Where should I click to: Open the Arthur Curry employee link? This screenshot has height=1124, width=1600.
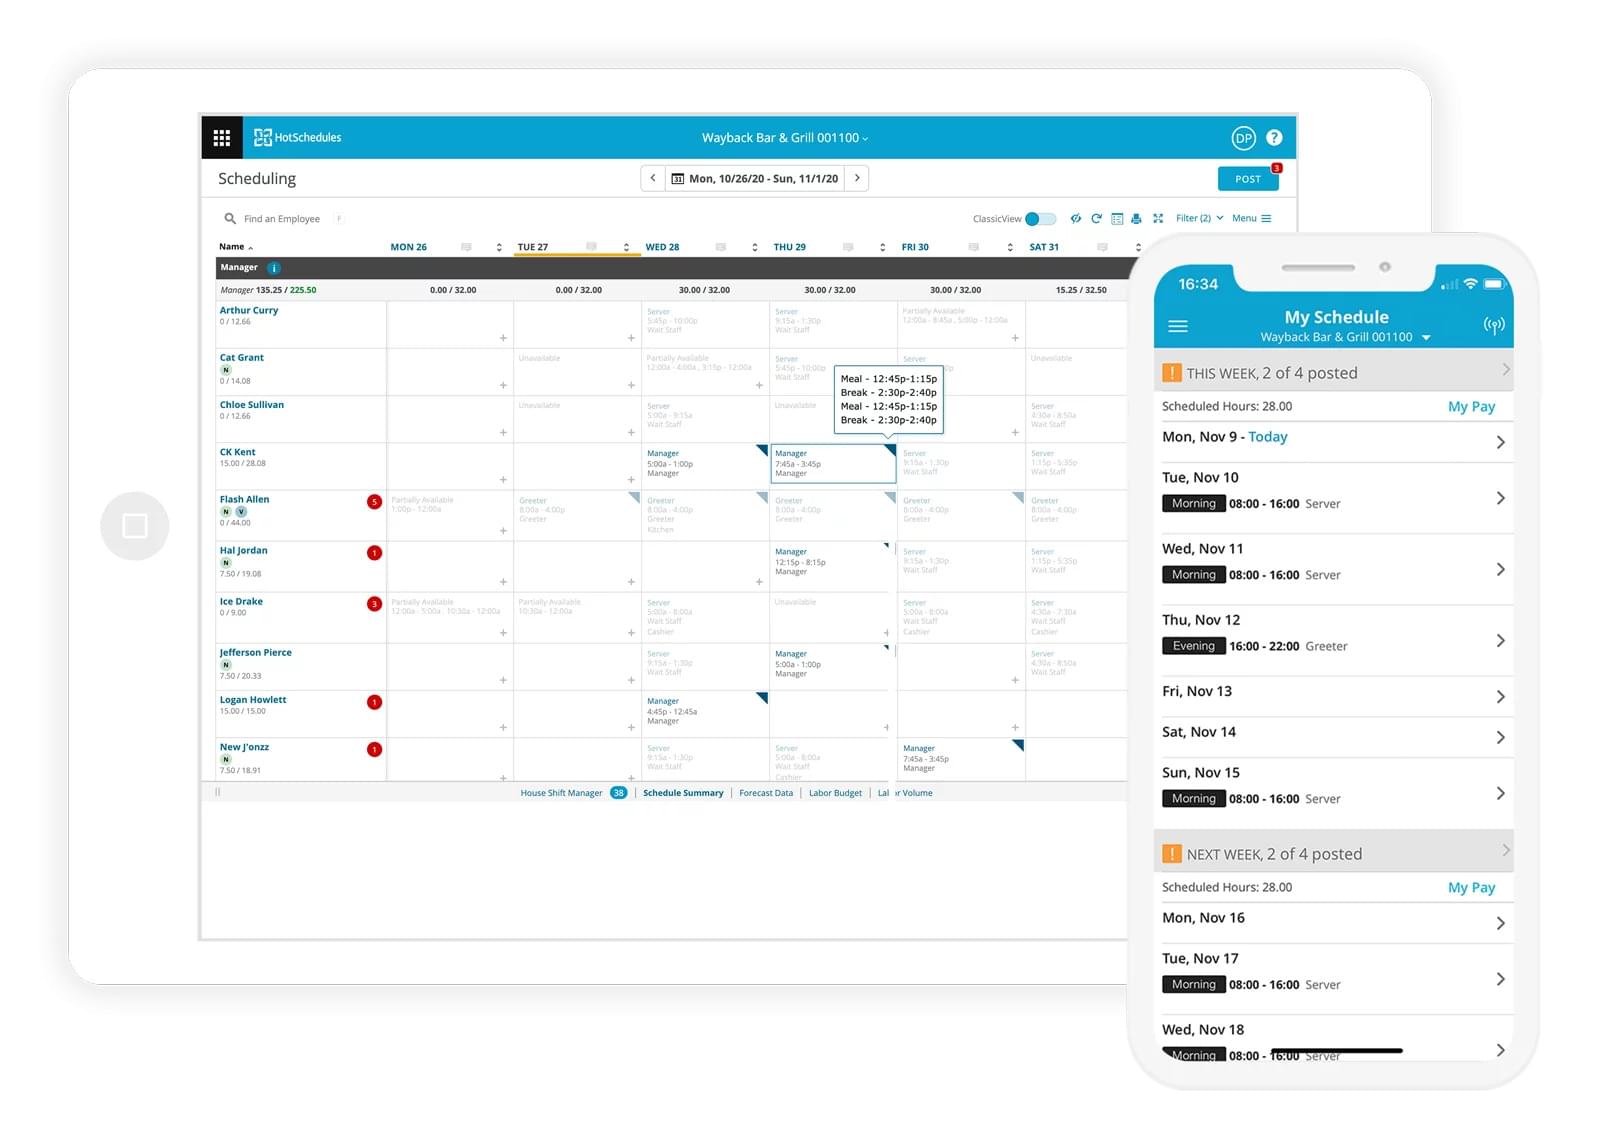pyautogui.click(x=249, y=310)
